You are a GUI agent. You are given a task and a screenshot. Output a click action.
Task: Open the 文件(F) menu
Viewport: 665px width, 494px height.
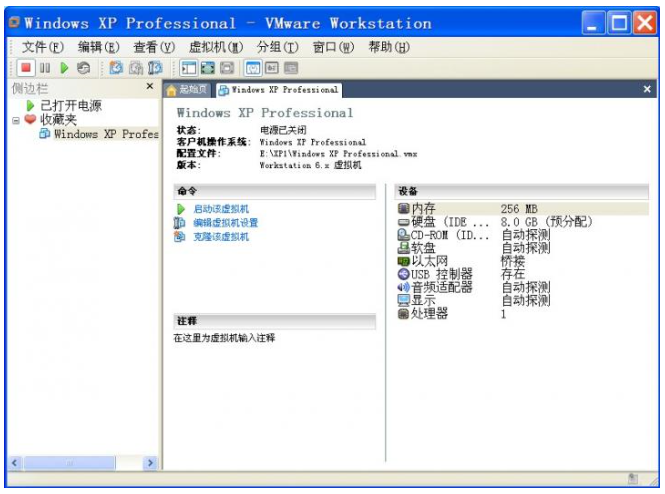43,47
